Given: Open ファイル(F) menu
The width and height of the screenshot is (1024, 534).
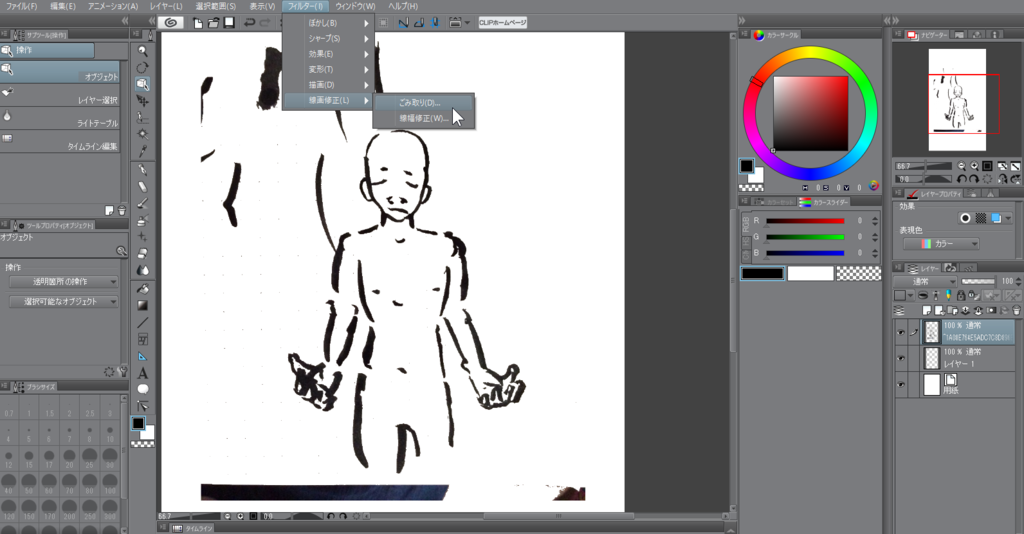Looking at the screenshot, I should 22,6.
